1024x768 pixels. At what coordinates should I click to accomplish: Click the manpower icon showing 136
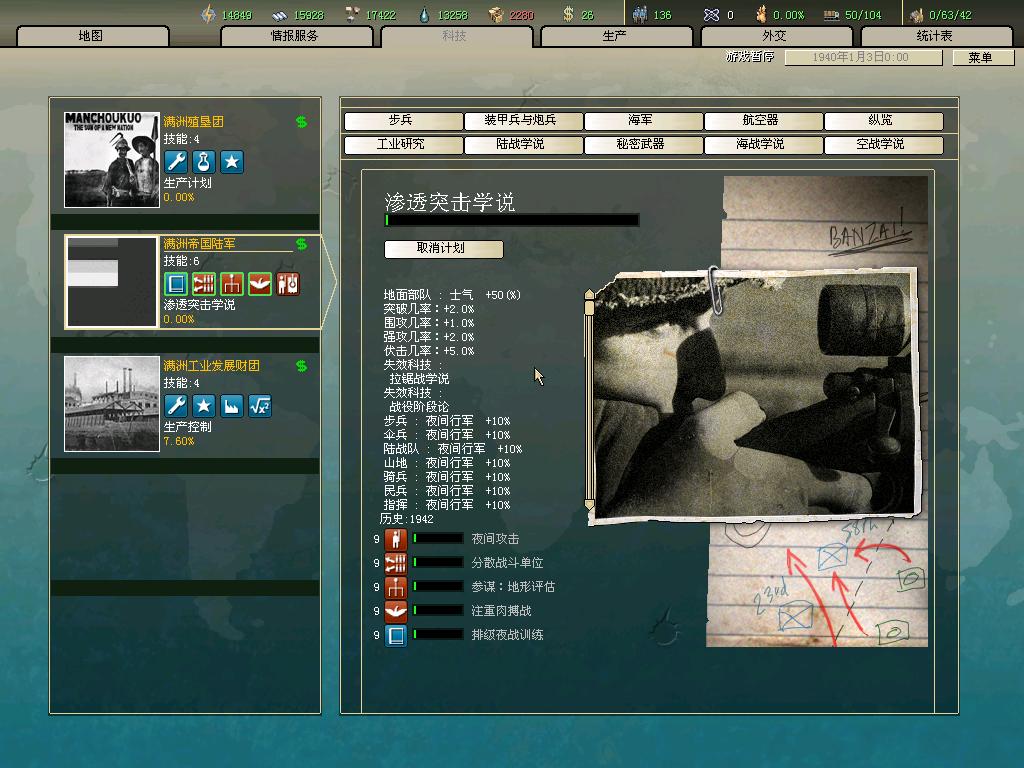coord(640,14)
